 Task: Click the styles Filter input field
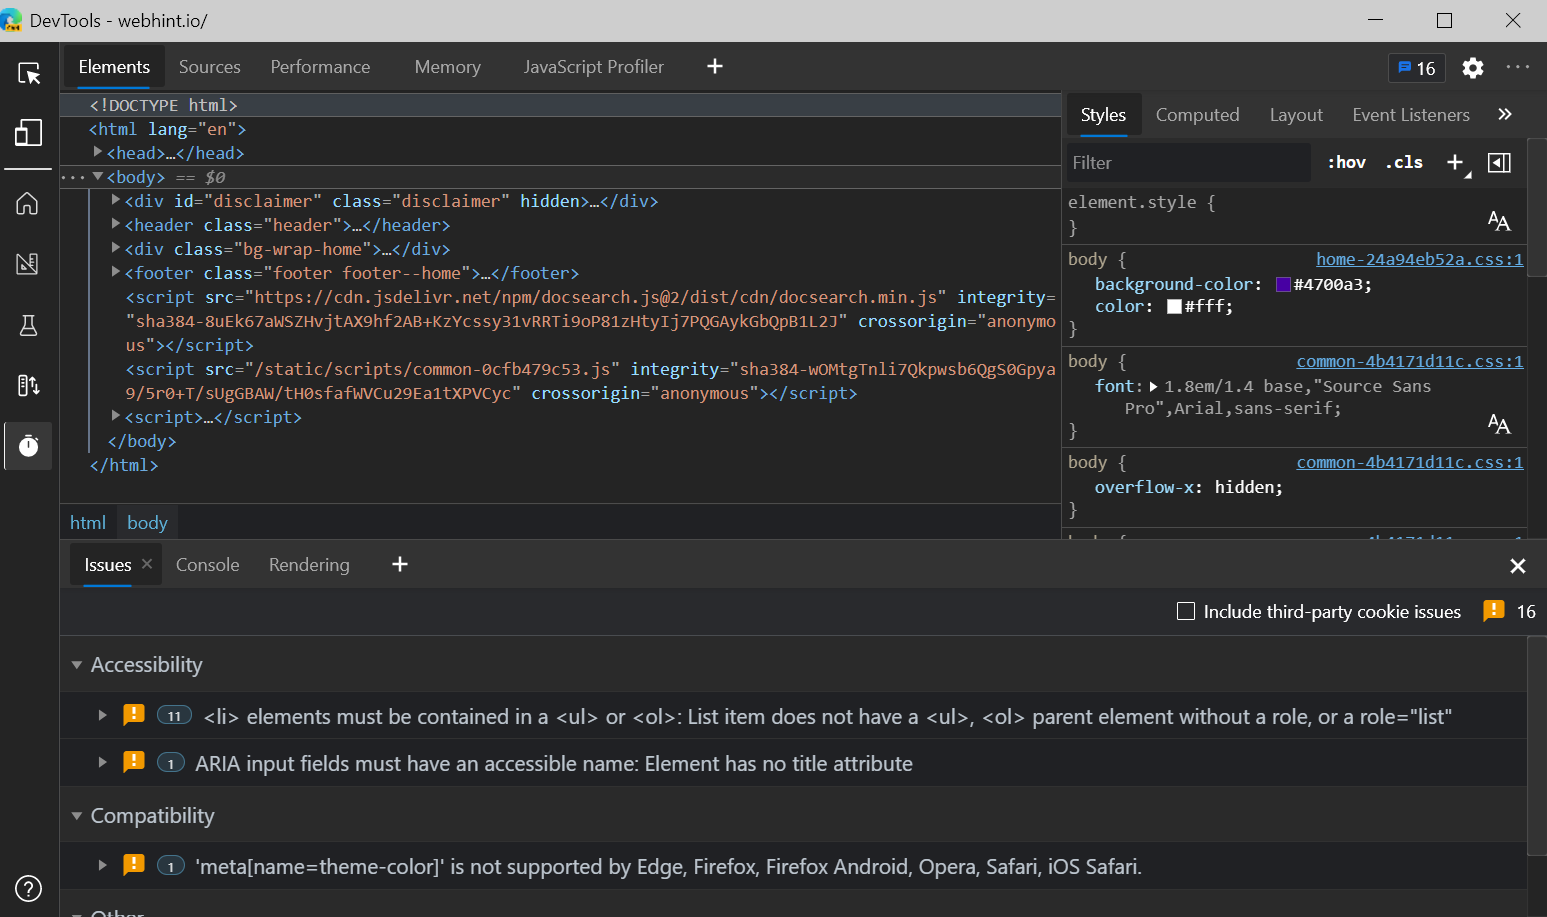coord(1187,163)
